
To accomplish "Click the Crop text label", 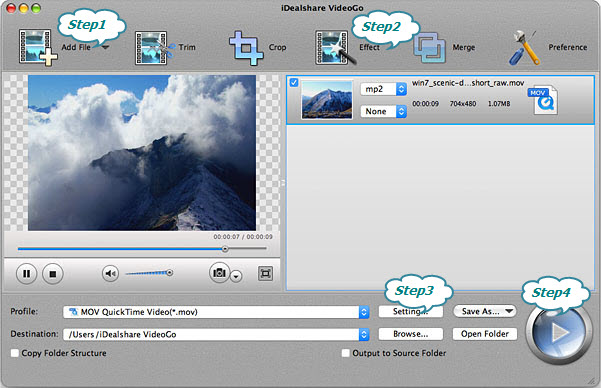I will click(x=277, y=47).
